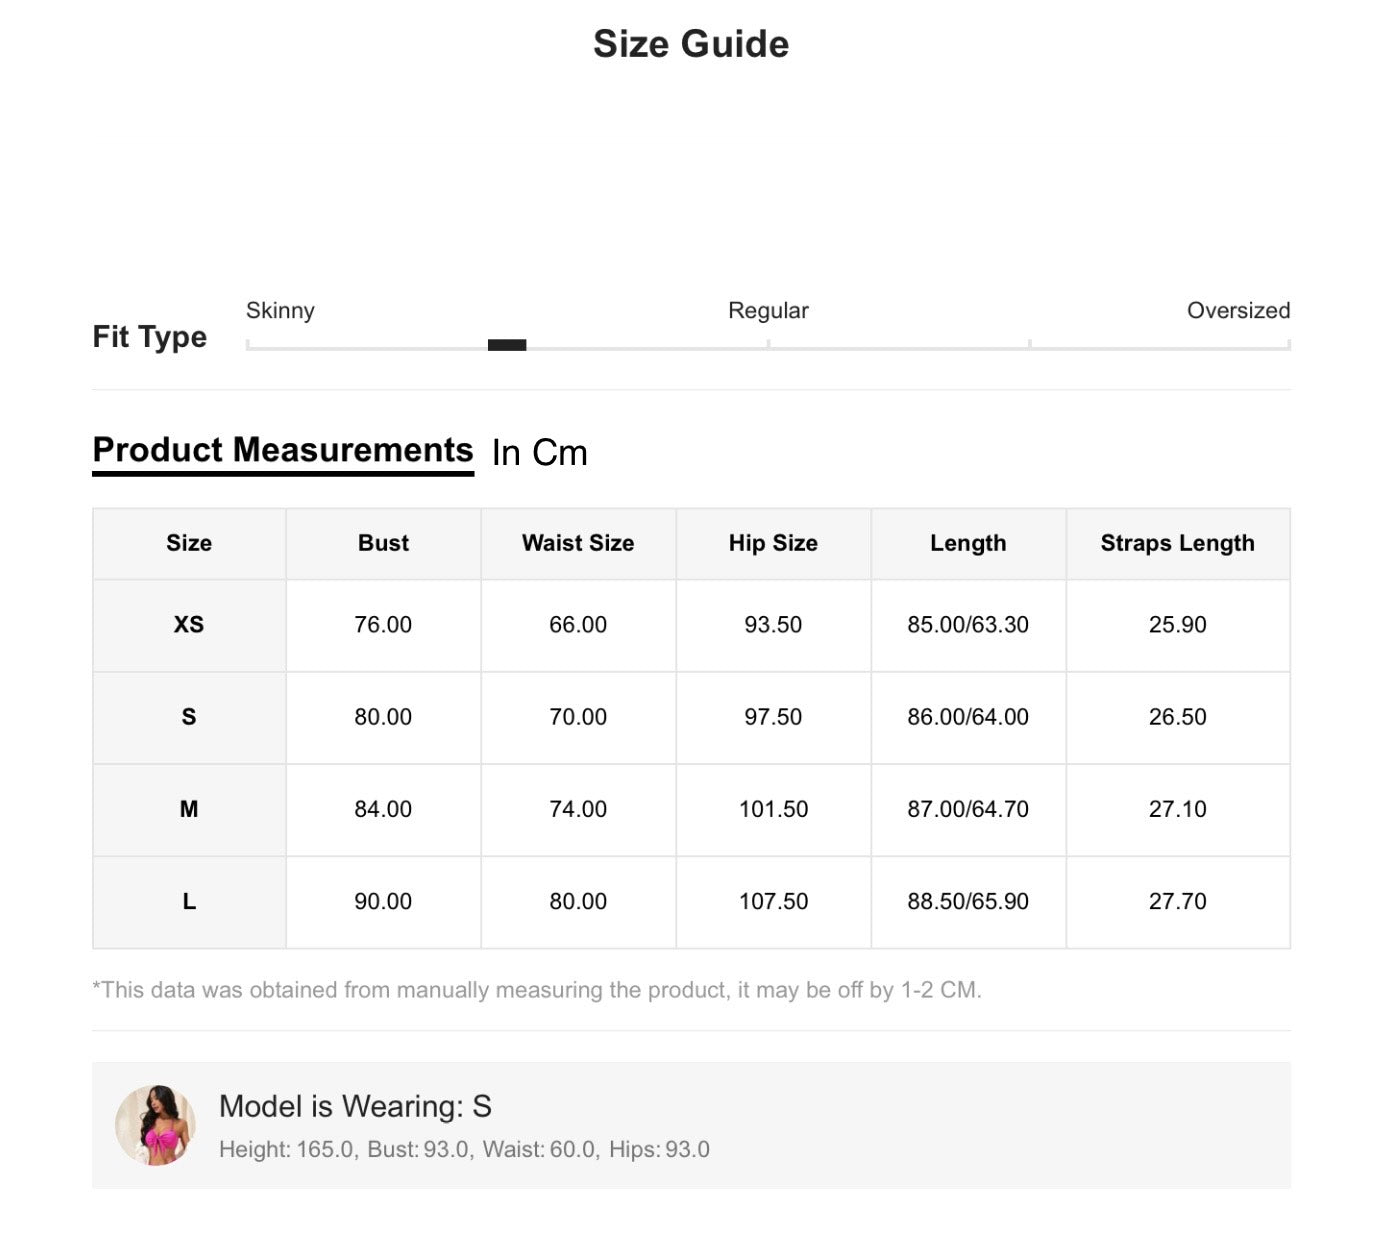This screenshot has height=1237, width=1381.
Task: Click the Bust column header
Action: pos(383,543)
